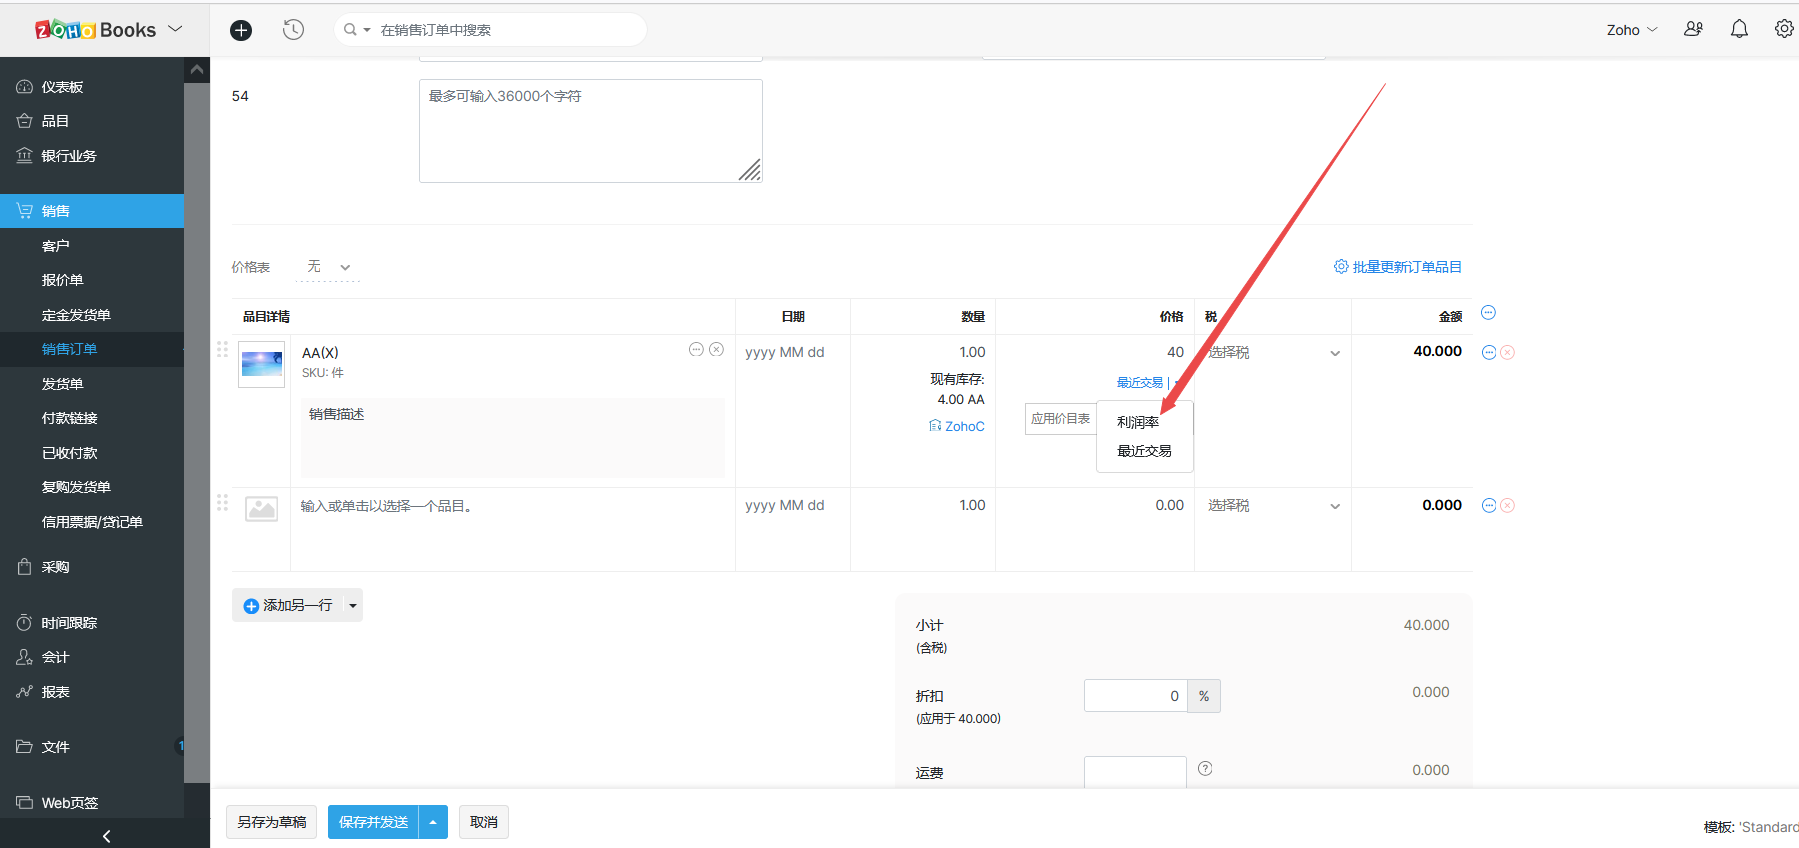Choose 最近交易 from the popup menu
This screenshot has width=1799, height=848.
1144,451
